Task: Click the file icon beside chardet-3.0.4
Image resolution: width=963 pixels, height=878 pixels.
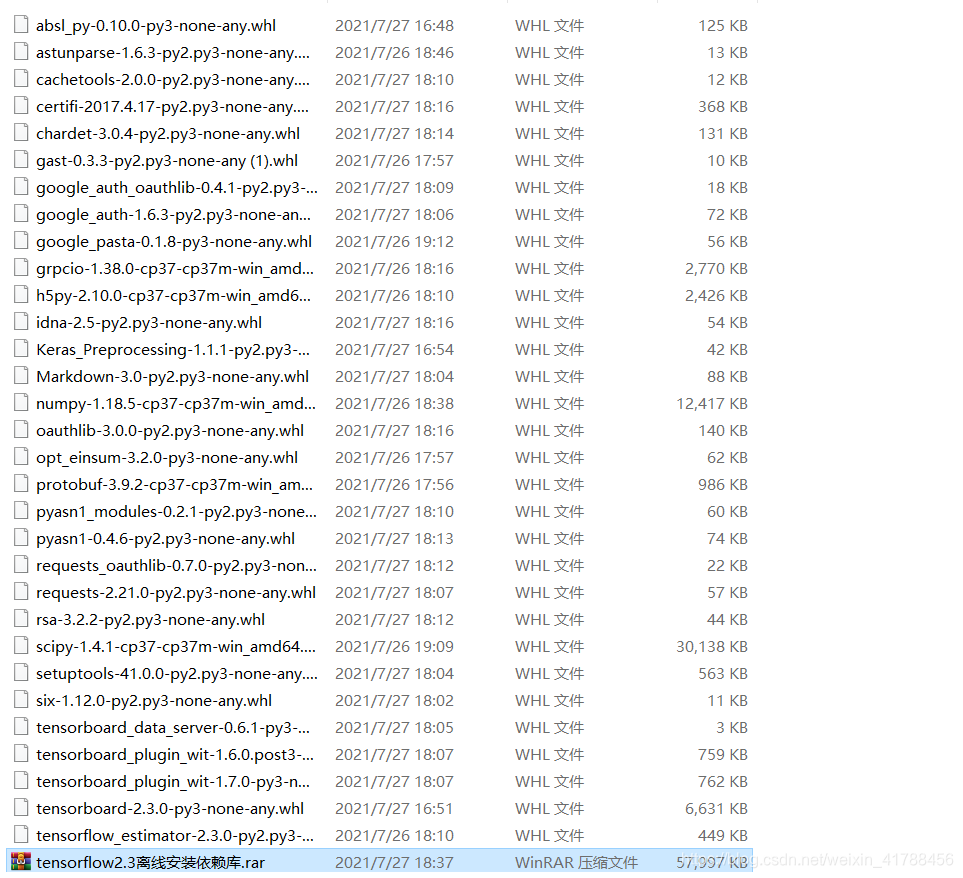Action: pyautogui.click(x=21, y=133)
